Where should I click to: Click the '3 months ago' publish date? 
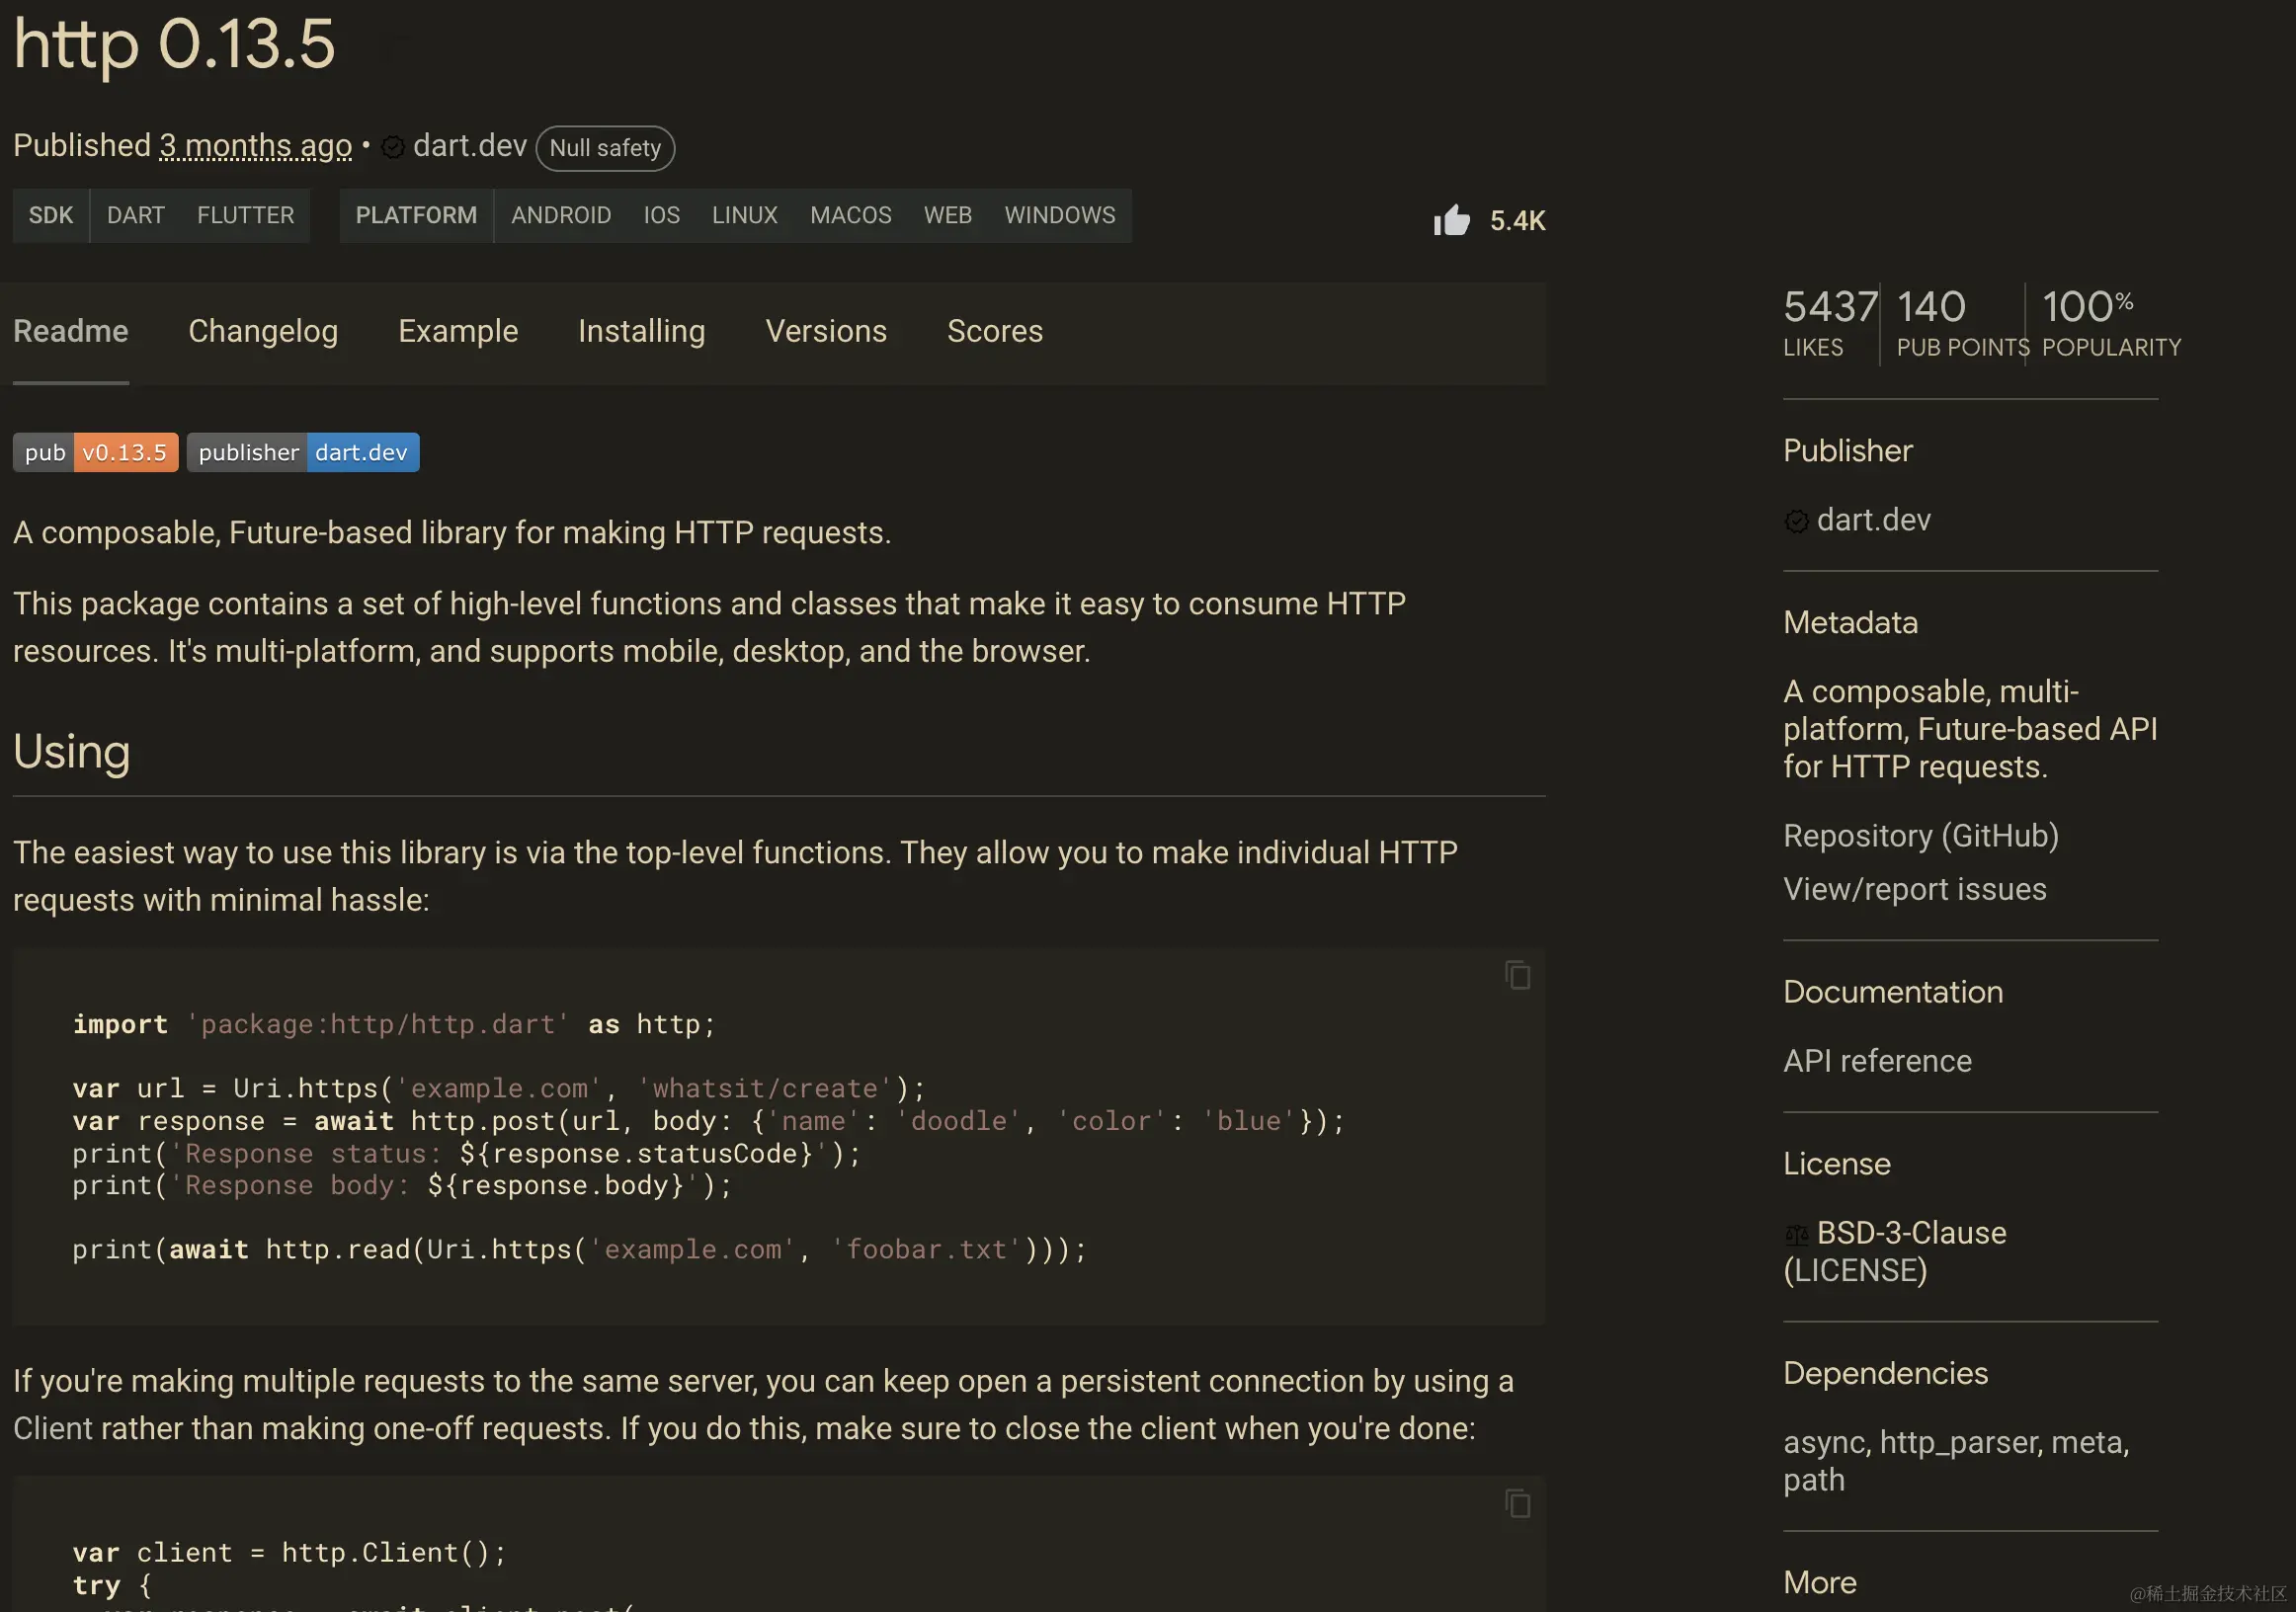pyautogui.click(x=256, y=146)
